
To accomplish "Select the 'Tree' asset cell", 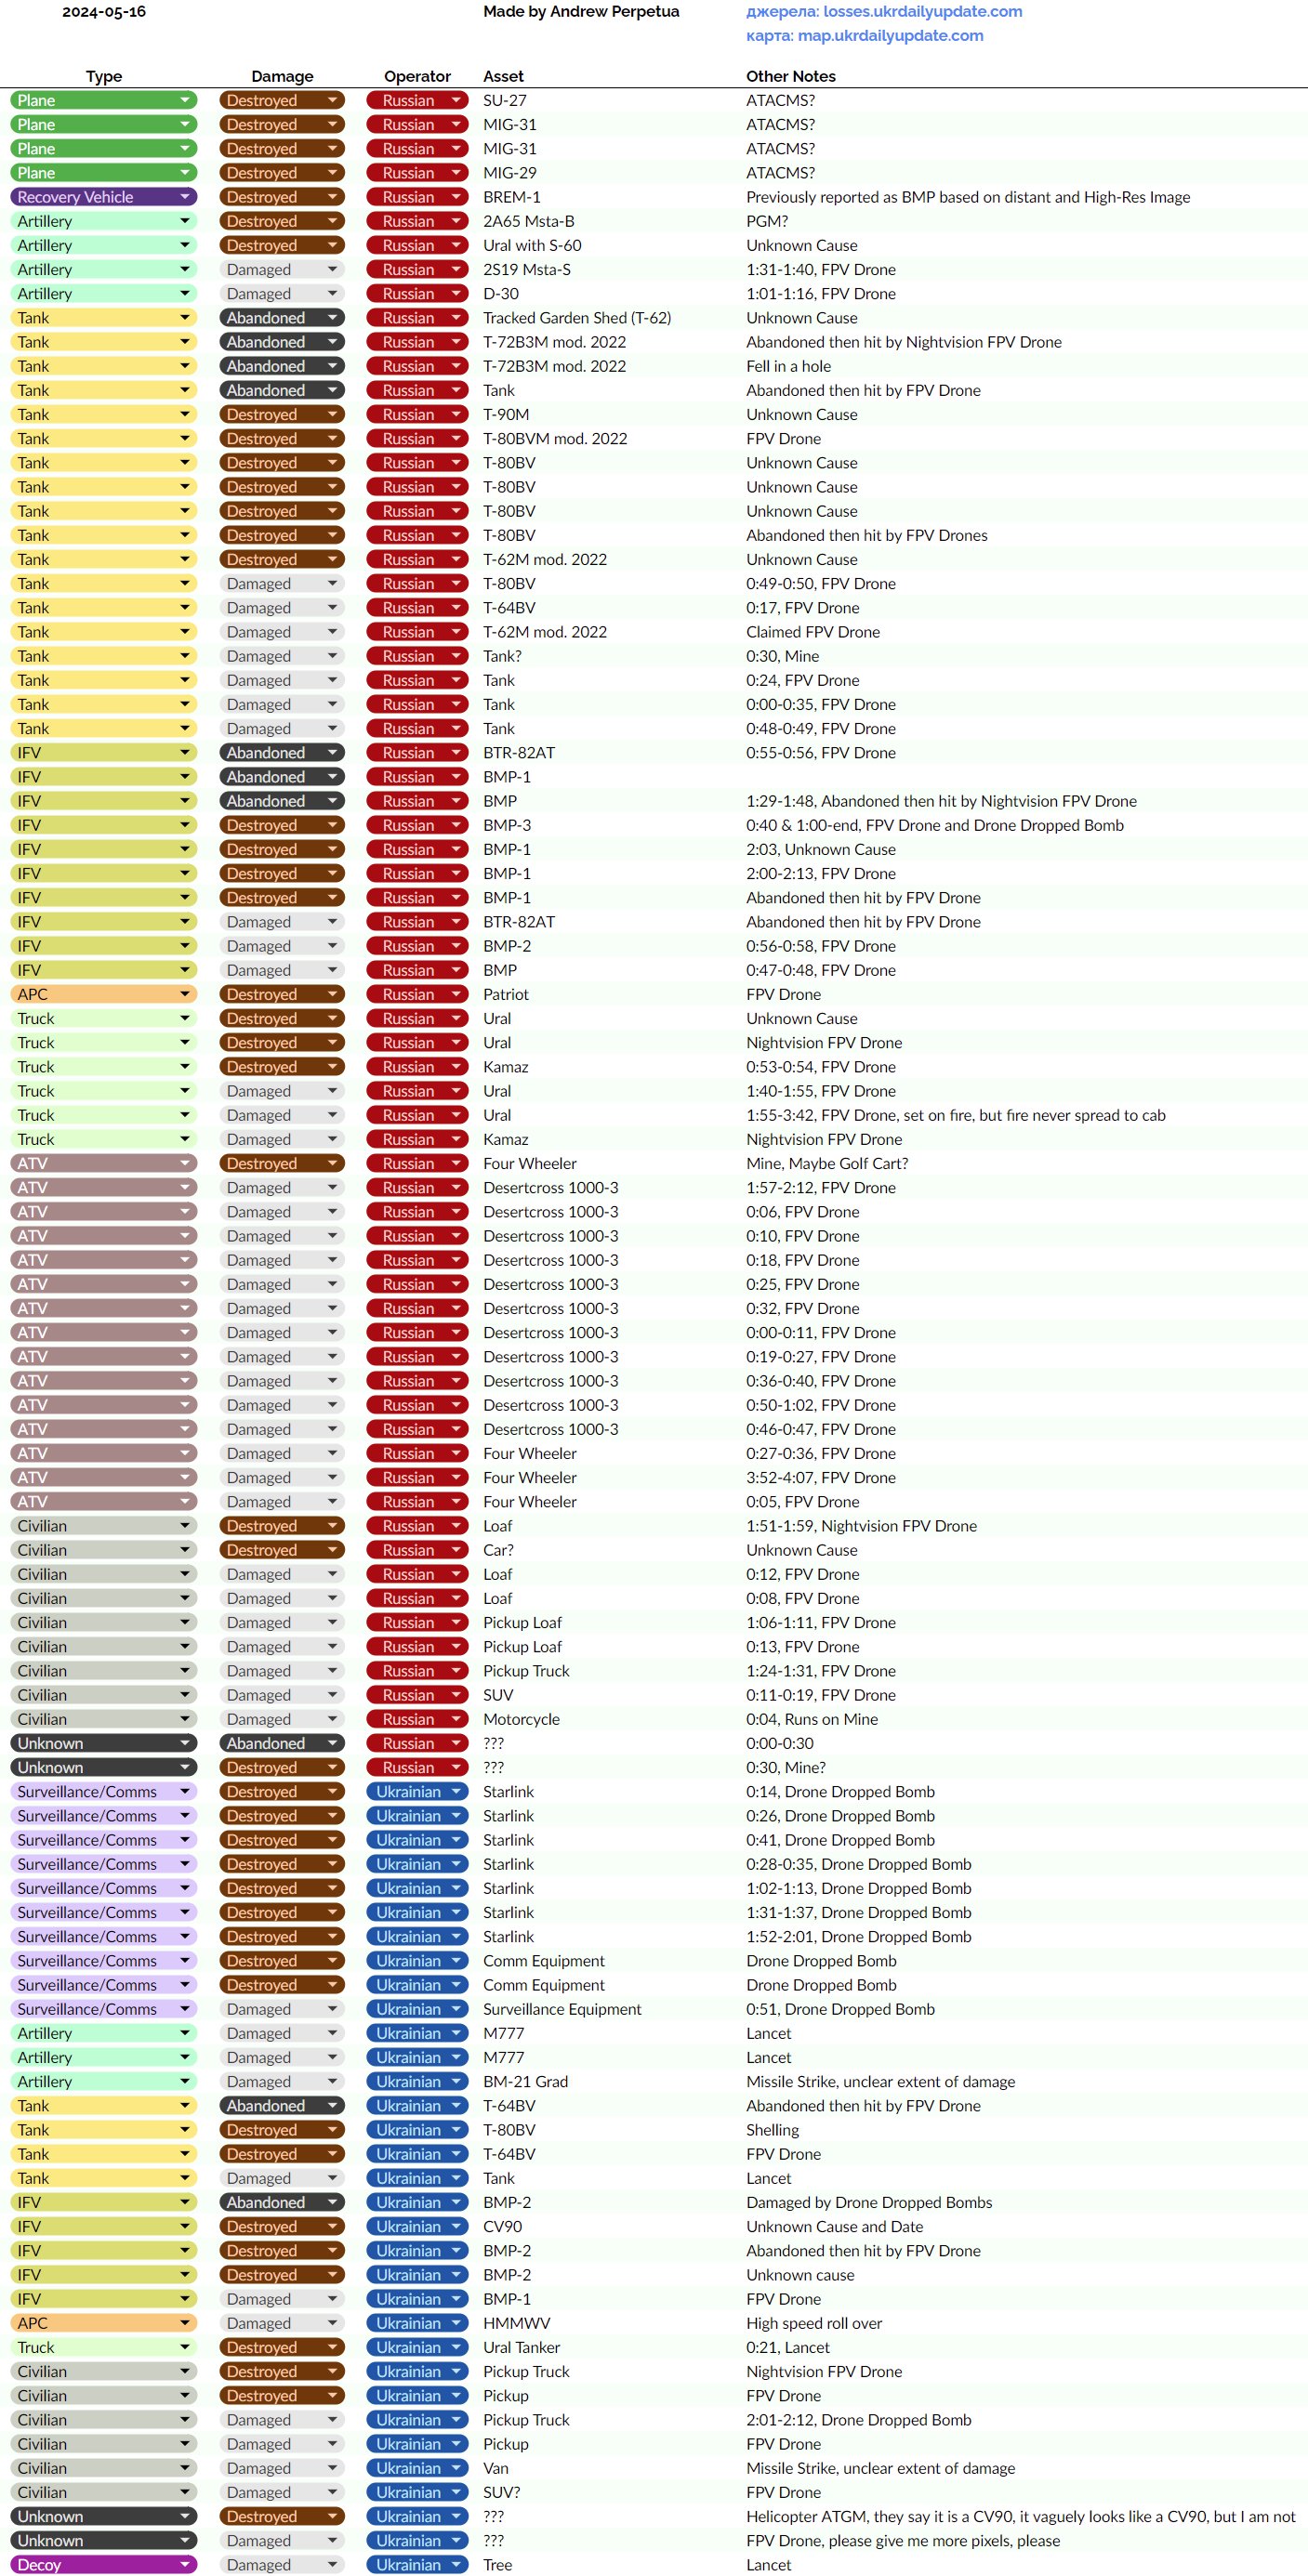I will click(x=497, y=2565).
